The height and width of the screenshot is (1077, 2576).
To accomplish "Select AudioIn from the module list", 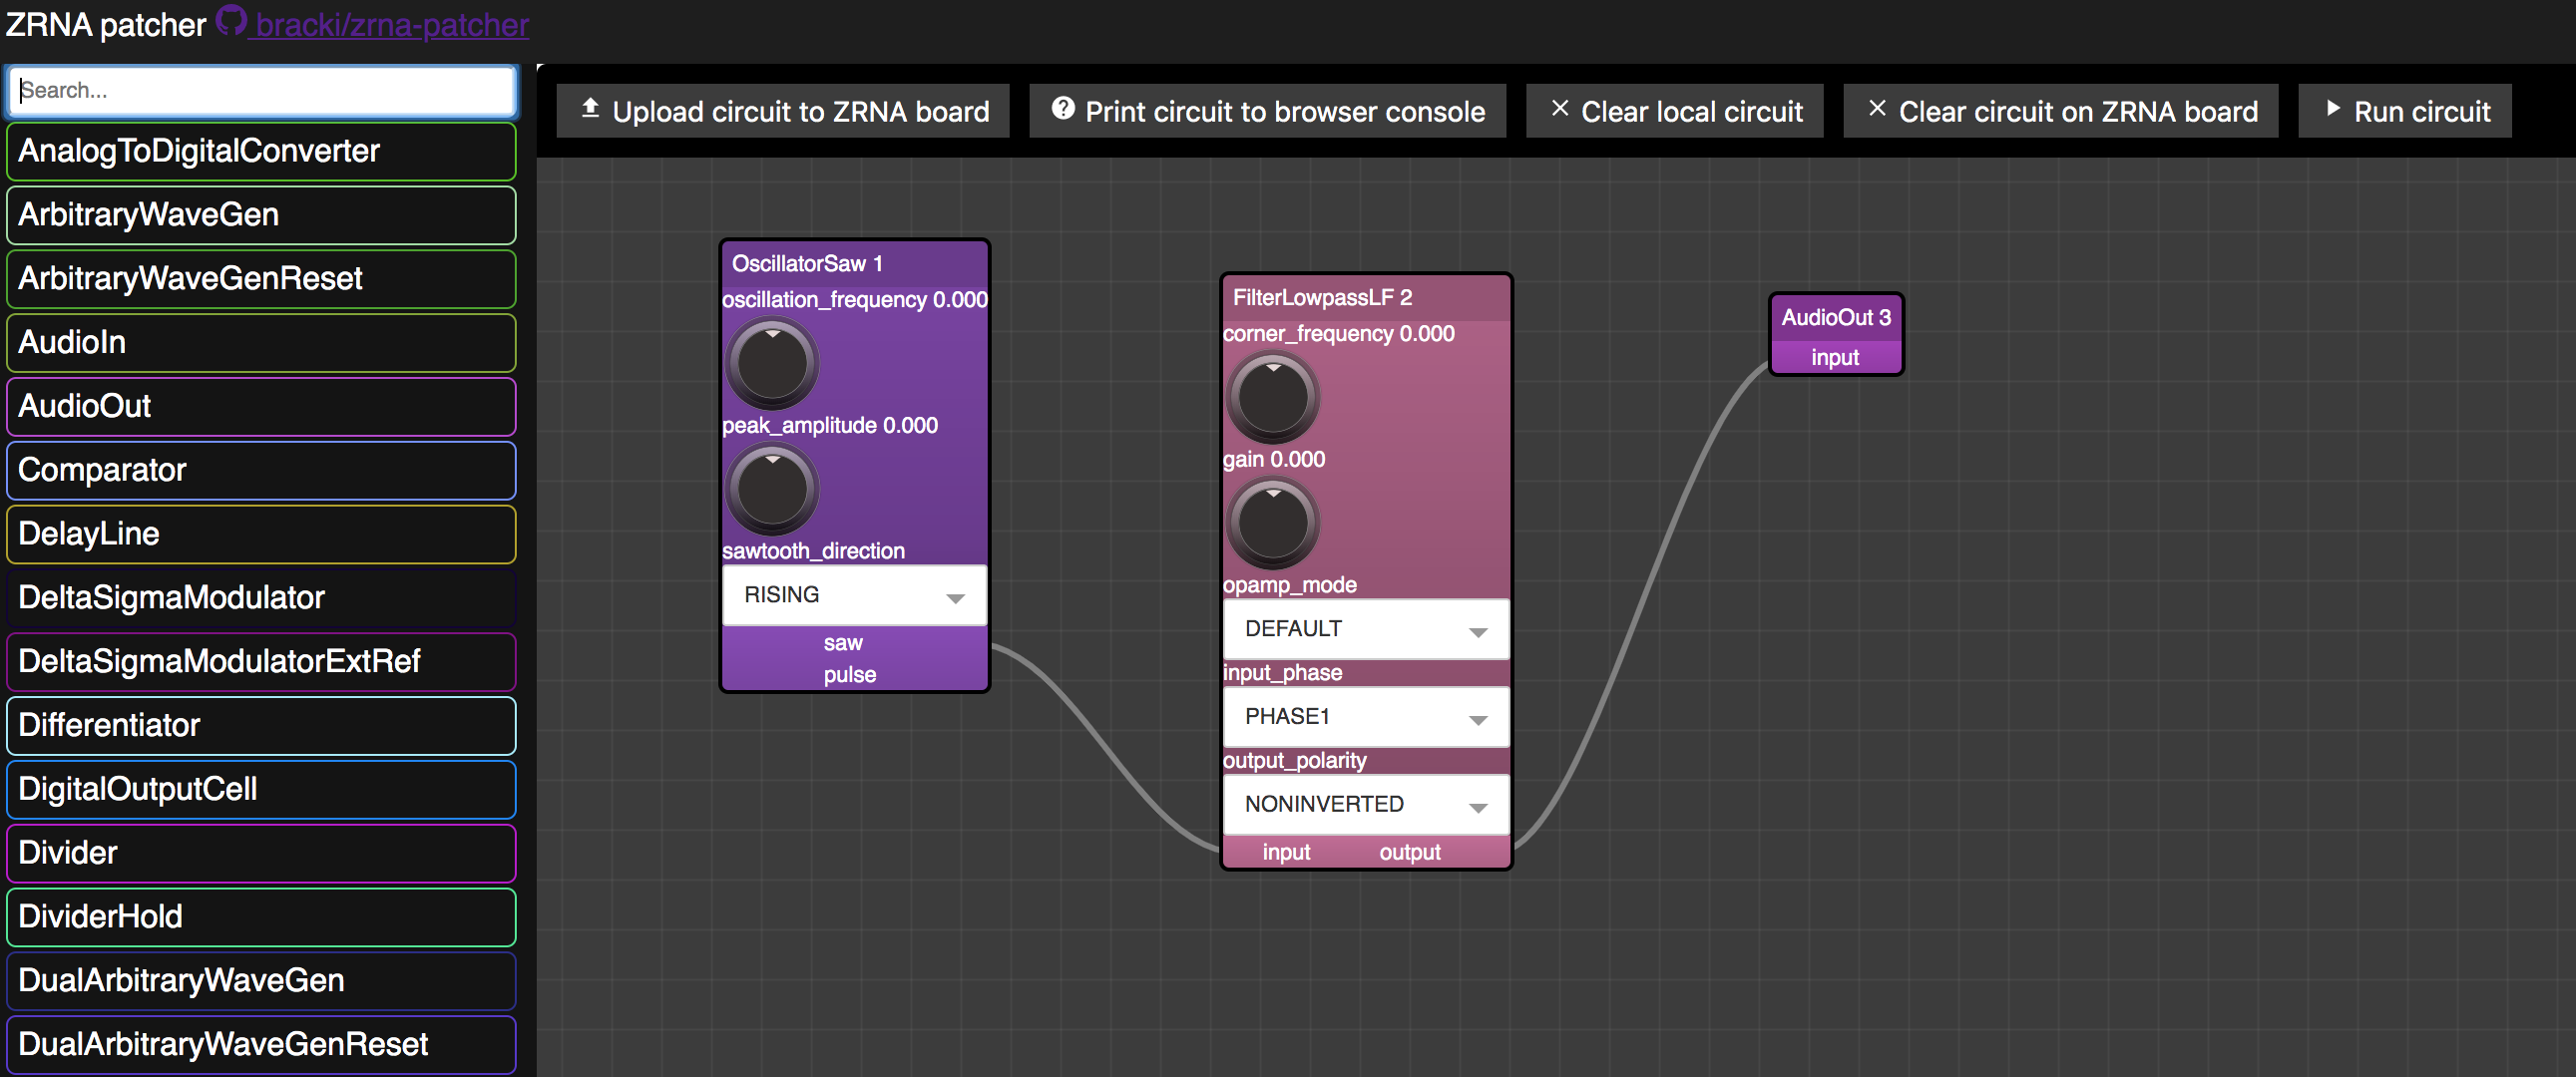I will pyautogui.click(x=260, y=342).
